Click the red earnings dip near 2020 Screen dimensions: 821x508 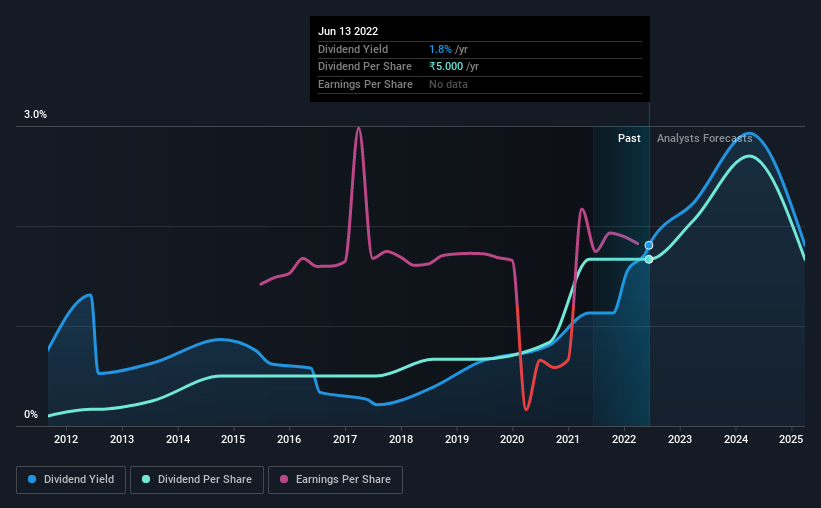point(526,407)
